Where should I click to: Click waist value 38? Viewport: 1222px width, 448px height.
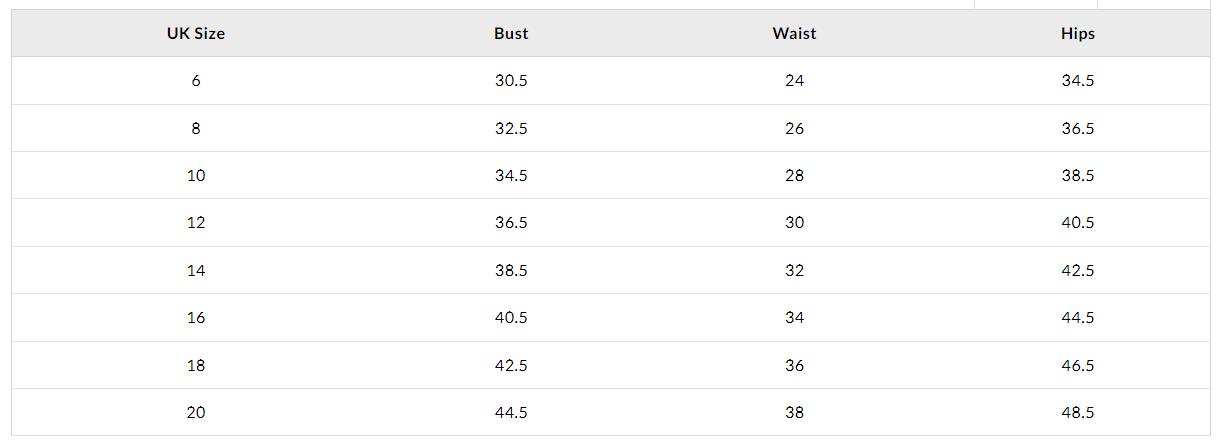[794, 412]
